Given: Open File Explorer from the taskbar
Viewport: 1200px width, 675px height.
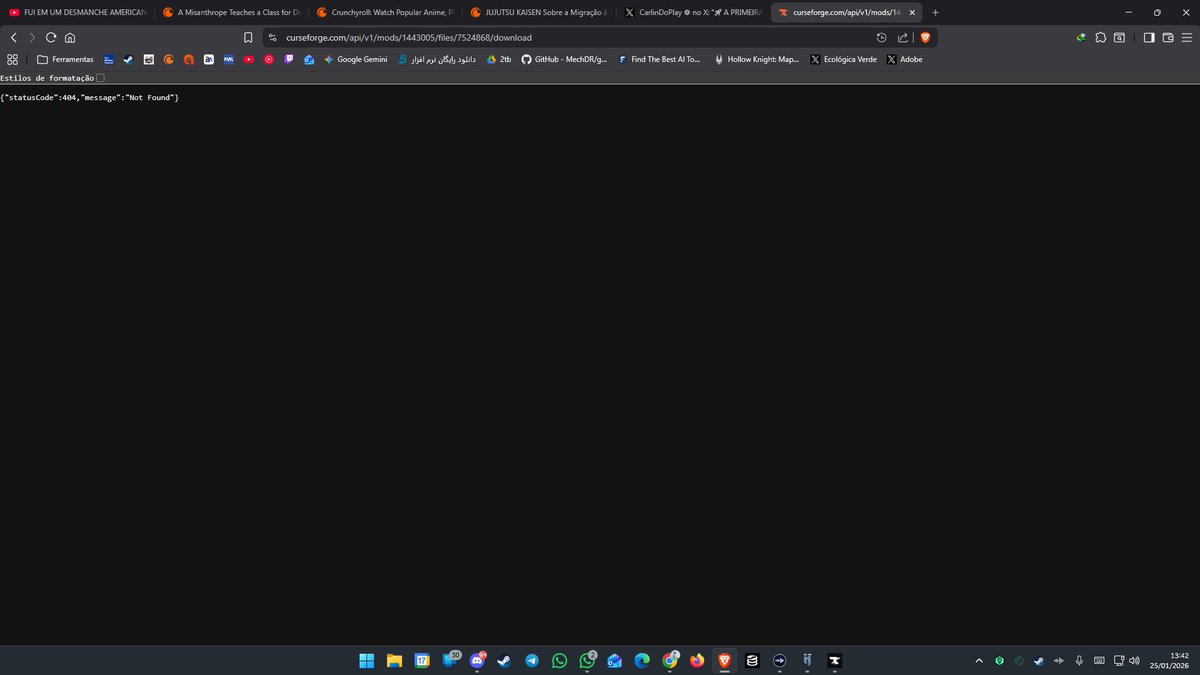Looking at the screenshot, I should pos(394,660).
